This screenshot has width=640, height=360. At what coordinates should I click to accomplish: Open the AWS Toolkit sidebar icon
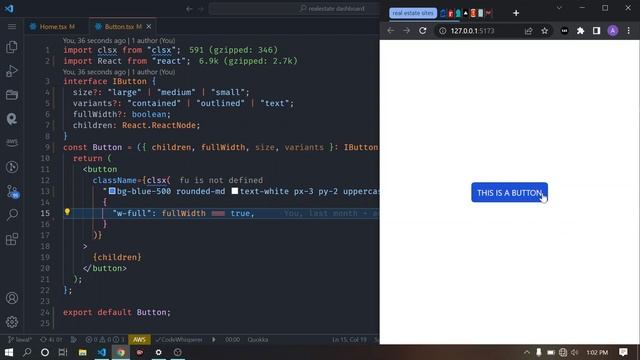click(12, 142)
